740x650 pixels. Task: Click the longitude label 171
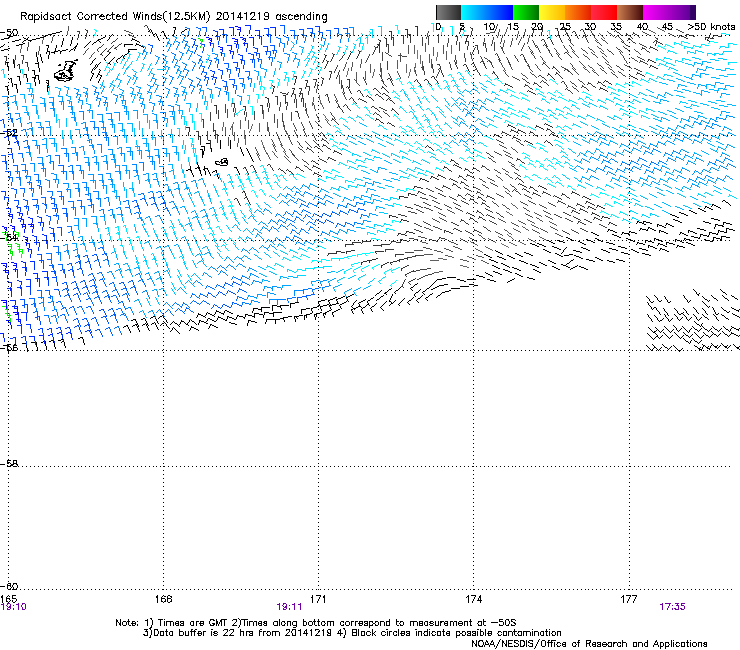pyautogui.click(x=318, y=599)
